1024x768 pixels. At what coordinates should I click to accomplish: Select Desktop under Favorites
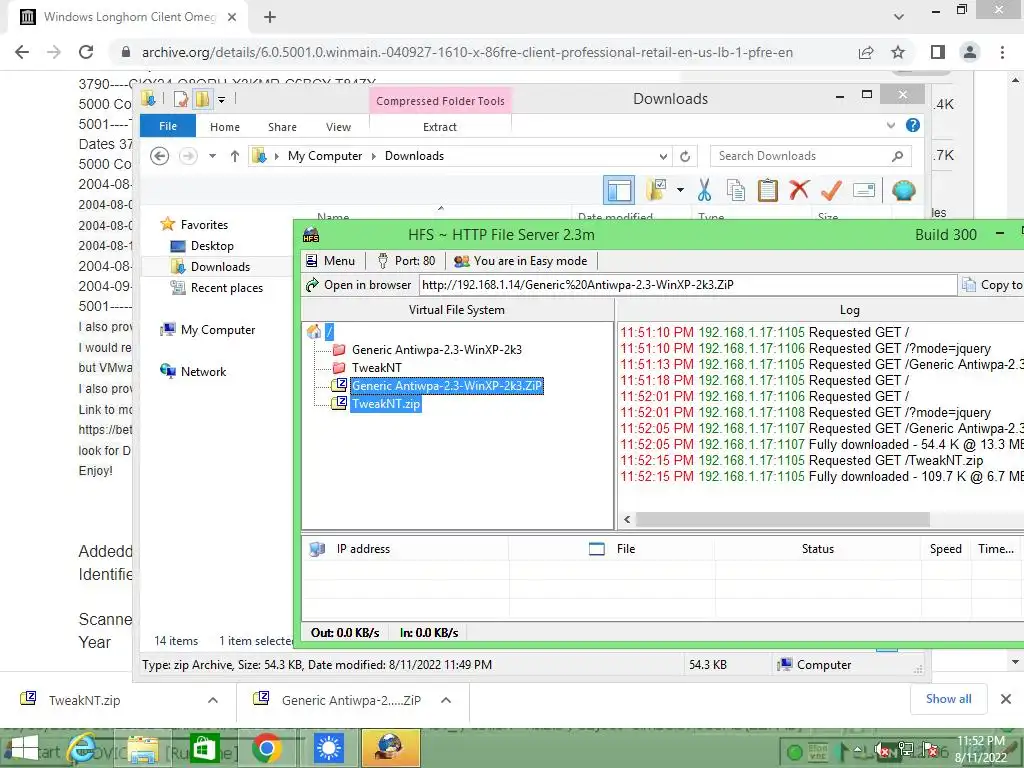point(212,246)
